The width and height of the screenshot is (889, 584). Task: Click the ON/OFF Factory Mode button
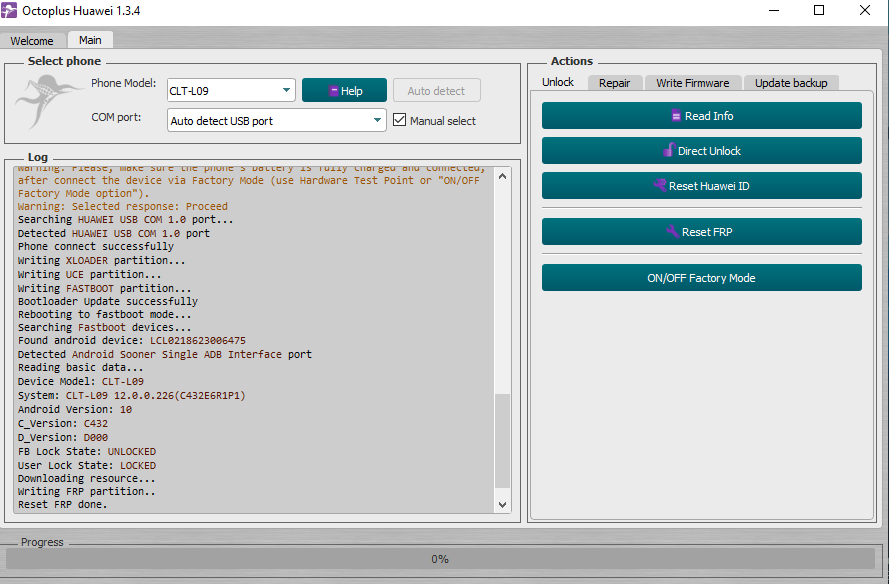click(x=701, y=278)
